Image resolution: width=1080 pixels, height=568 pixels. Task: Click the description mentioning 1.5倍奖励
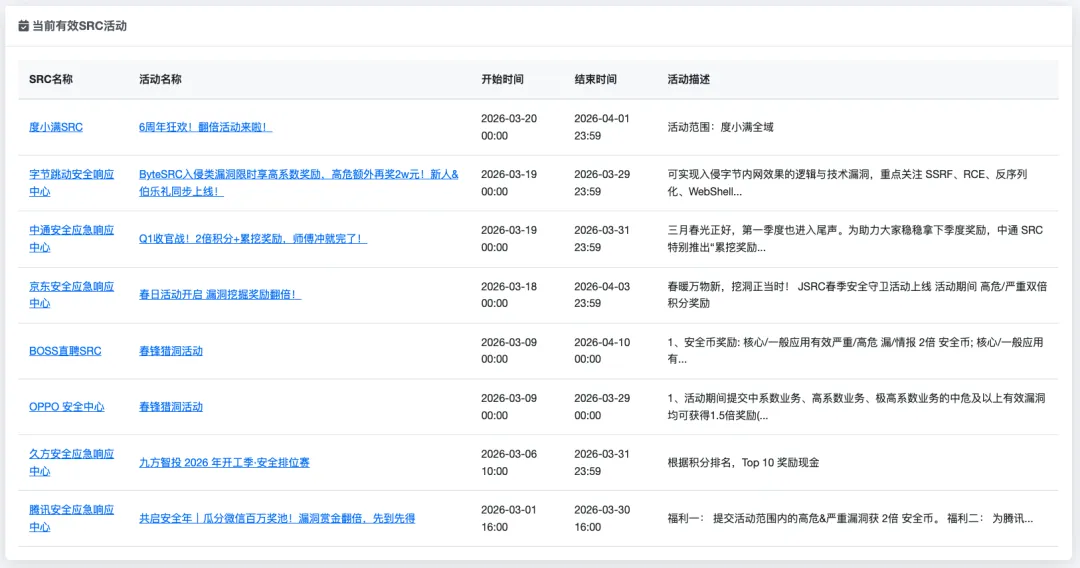(856, 407)
